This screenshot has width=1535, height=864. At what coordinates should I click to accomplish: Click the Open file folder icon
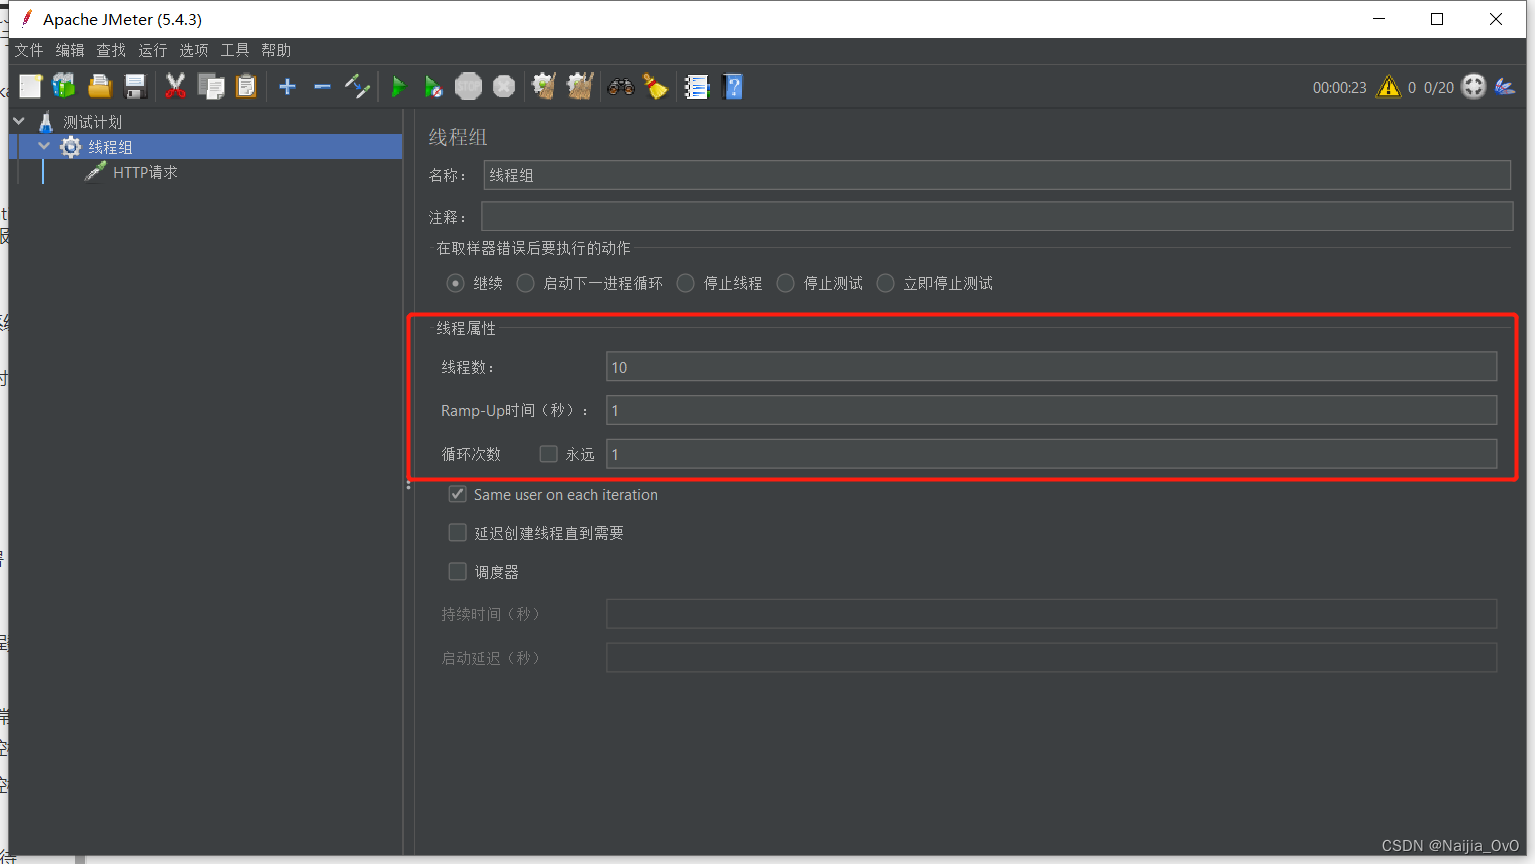click(99, 87)
